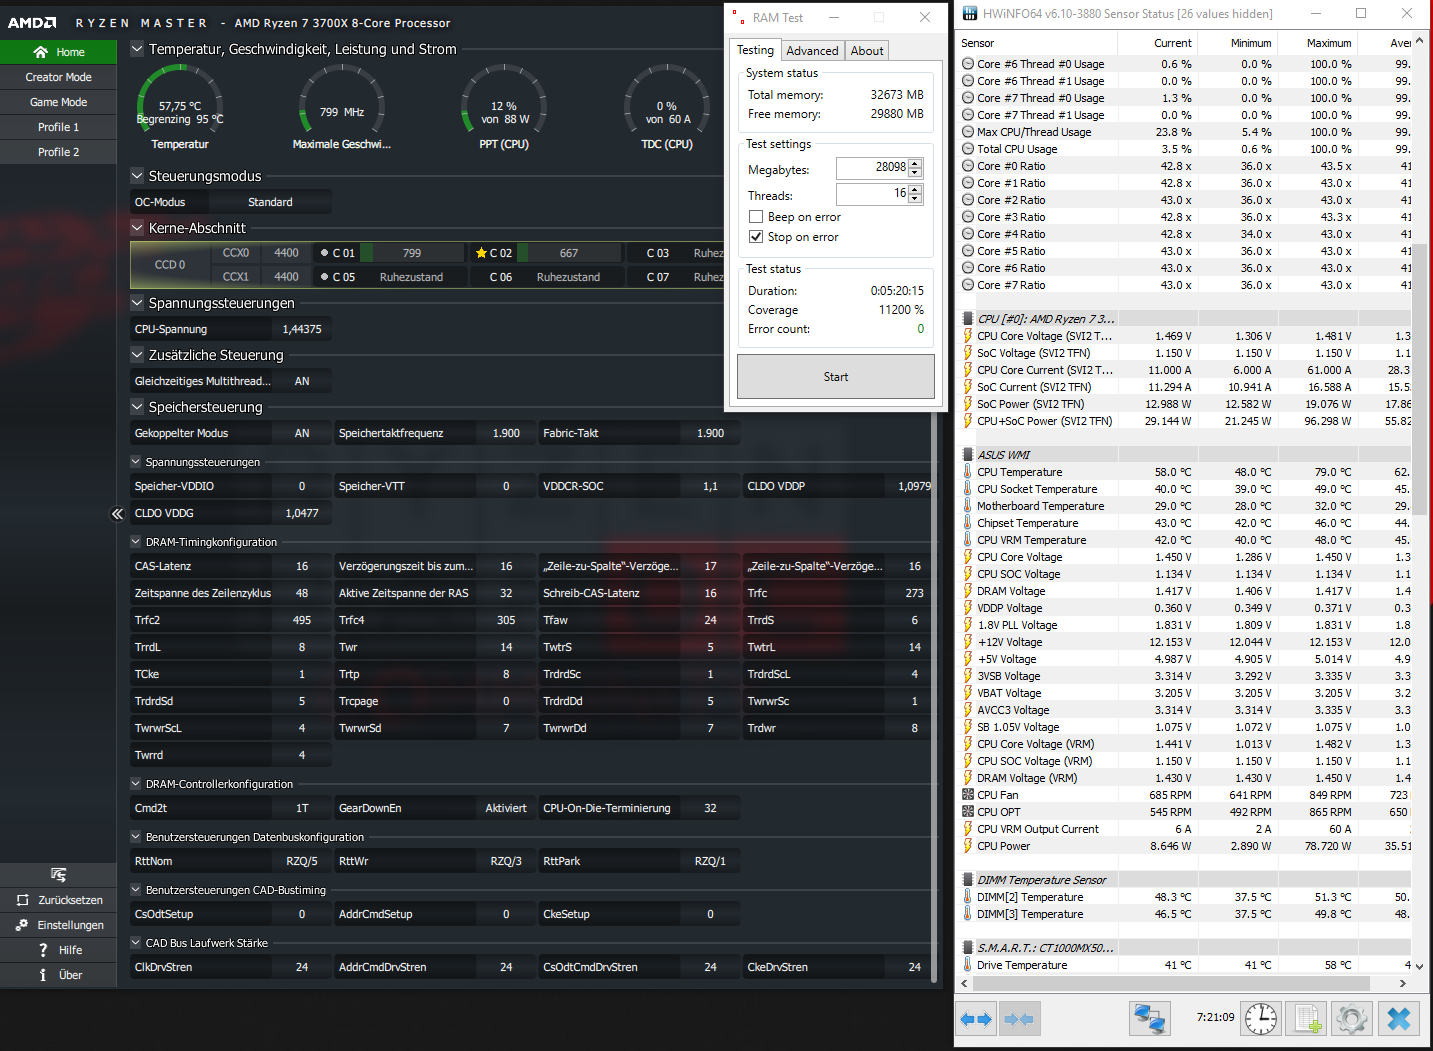Enable Beep on error checkbox
This screenshot has width=1433, height=1051.
click(x=756, y=217)
